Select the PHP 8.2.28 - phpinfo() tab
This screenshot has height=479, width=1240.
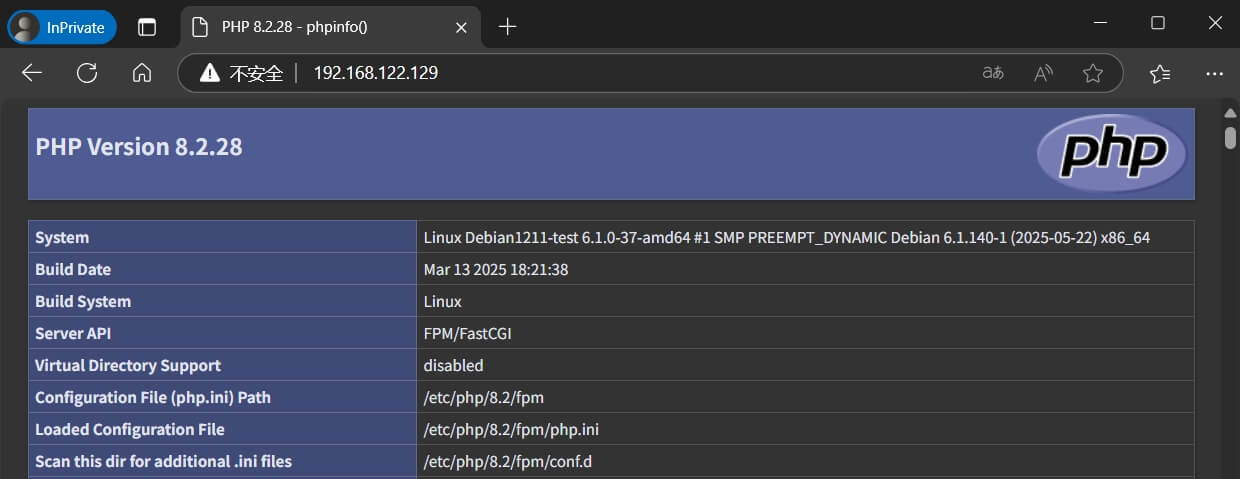(x=328, y=27)
